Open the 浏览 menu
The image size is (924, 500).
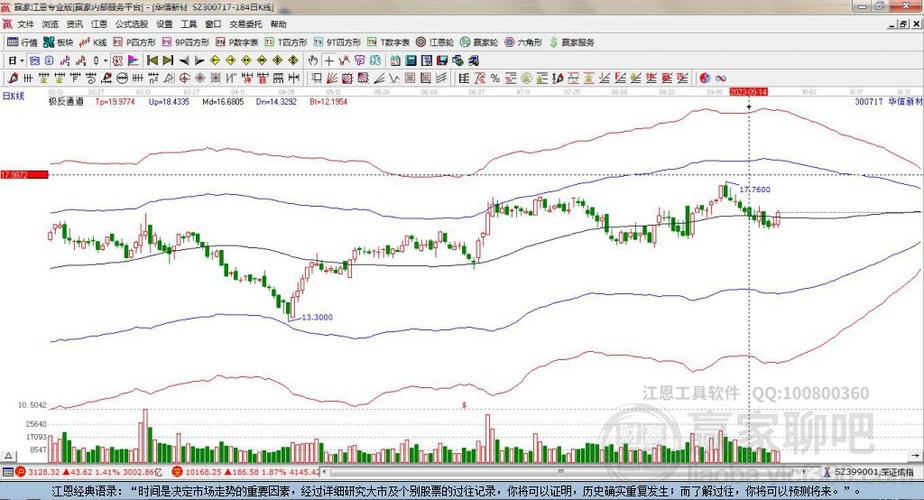50,24
